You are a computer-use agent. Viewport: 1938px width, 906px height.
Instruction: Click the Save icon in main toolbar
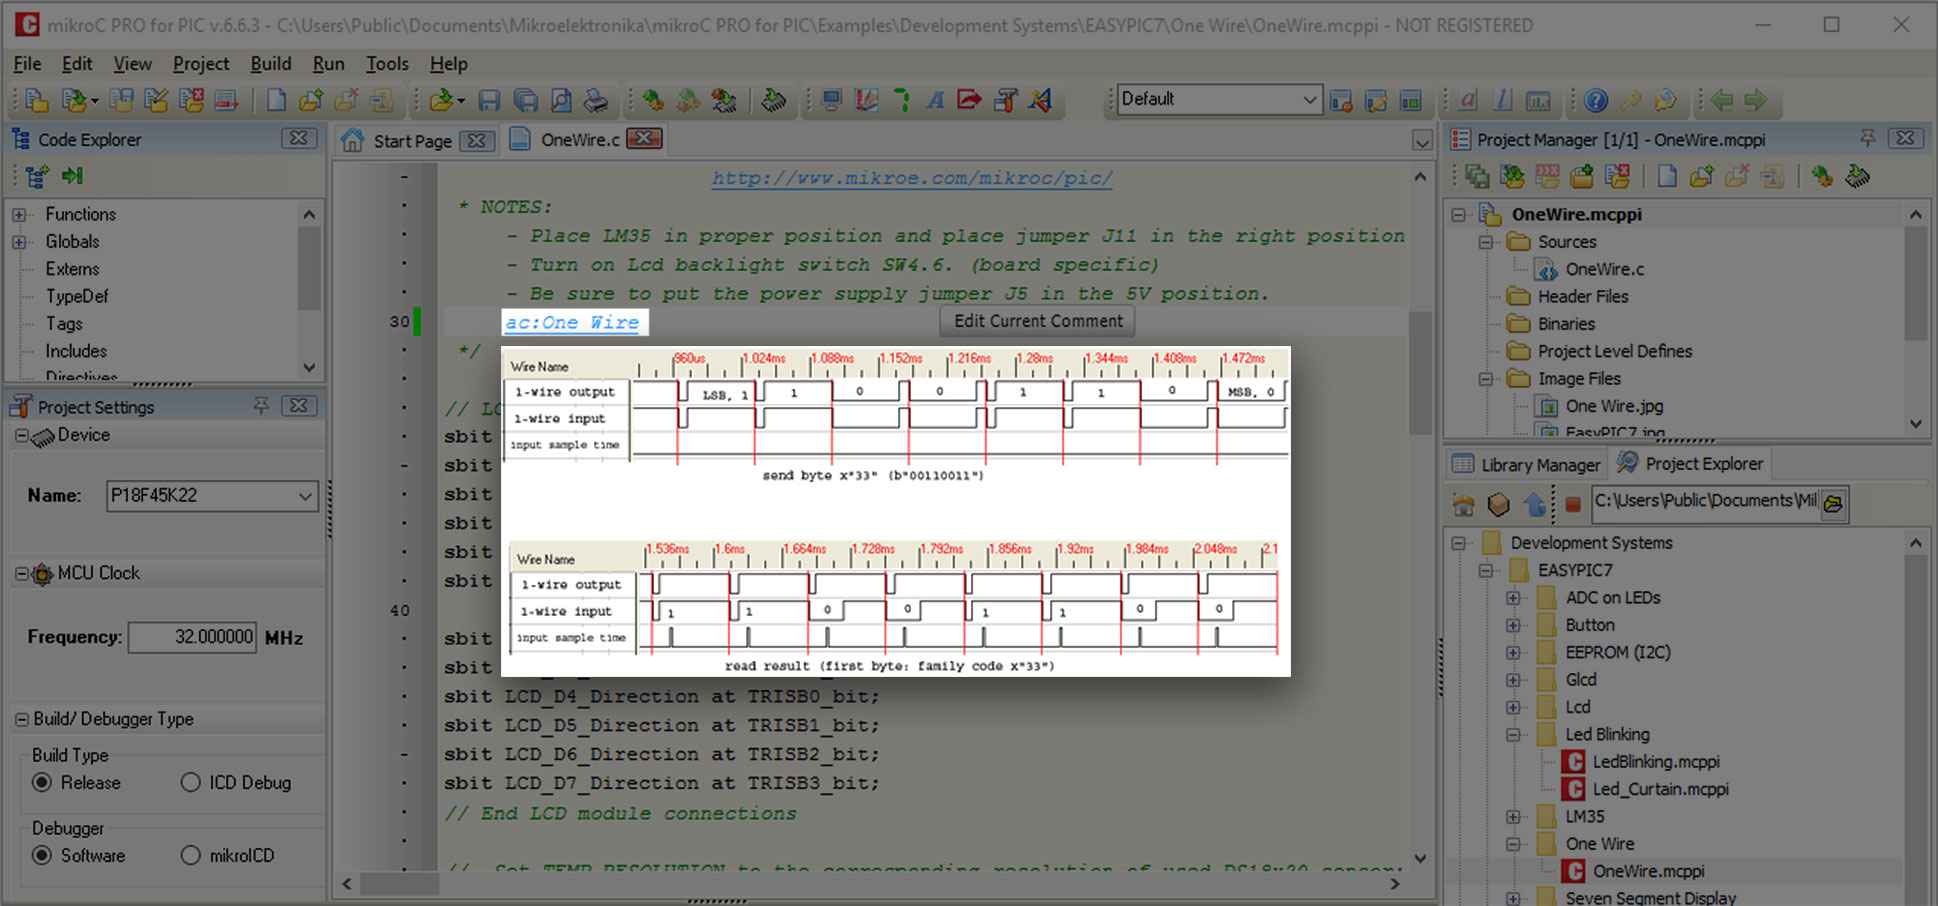[489, 100]
